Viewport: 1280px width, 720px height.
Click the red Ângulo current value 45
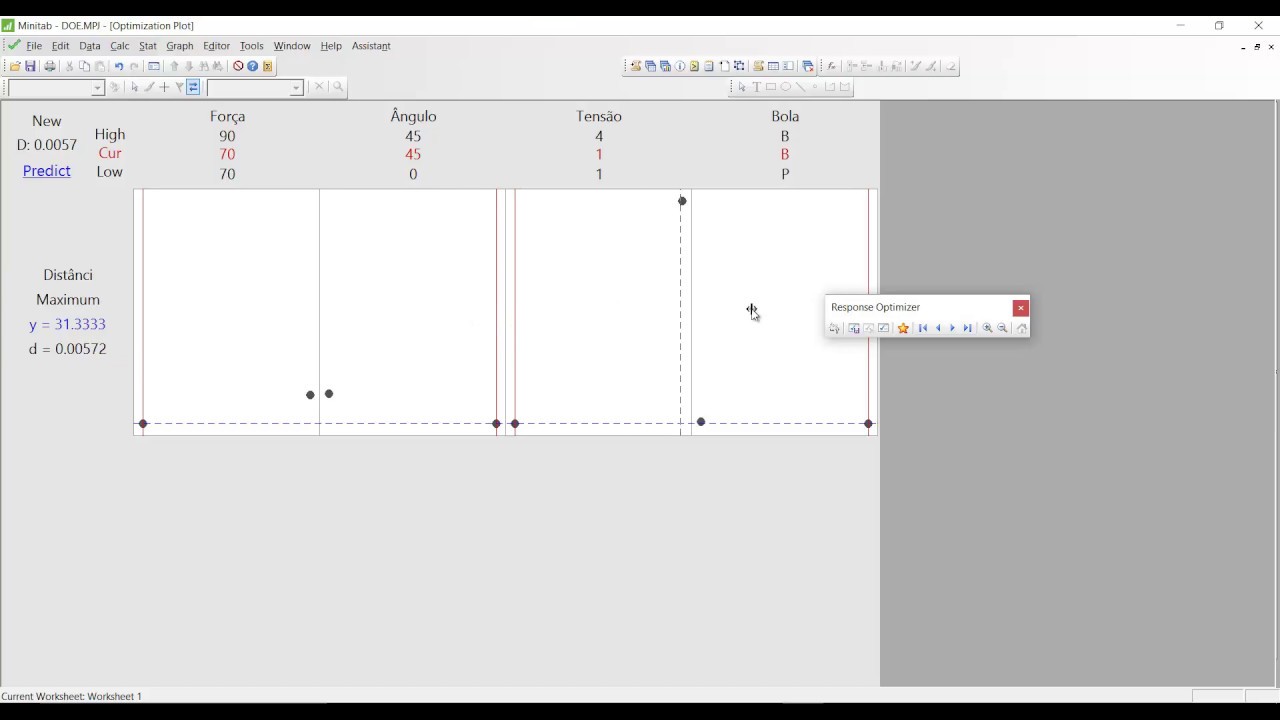413,155
